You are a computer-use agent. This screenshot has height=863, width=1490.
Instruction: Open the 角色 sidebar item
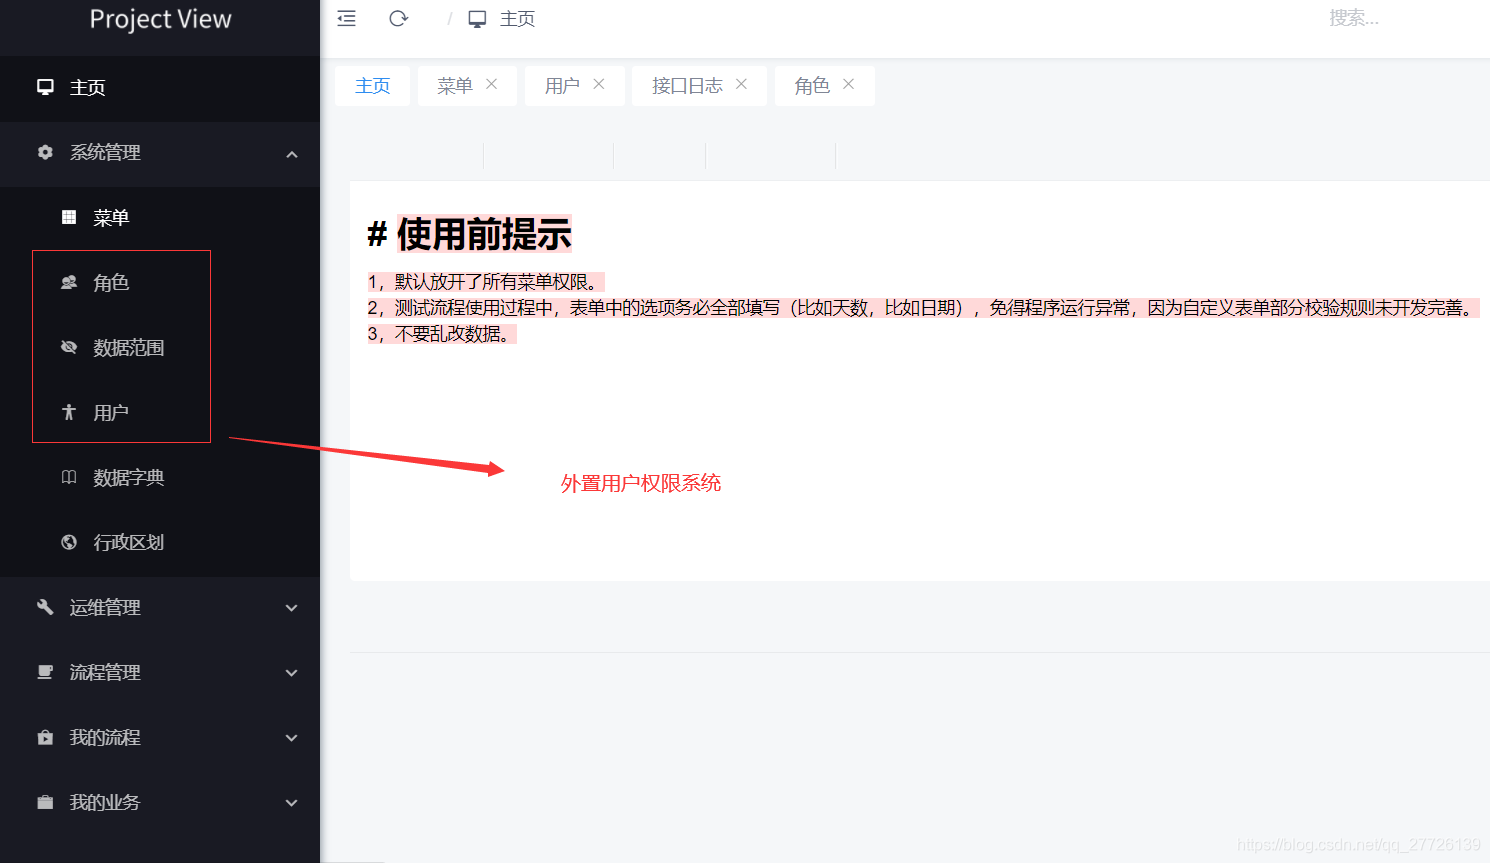[x=160, y=282]
